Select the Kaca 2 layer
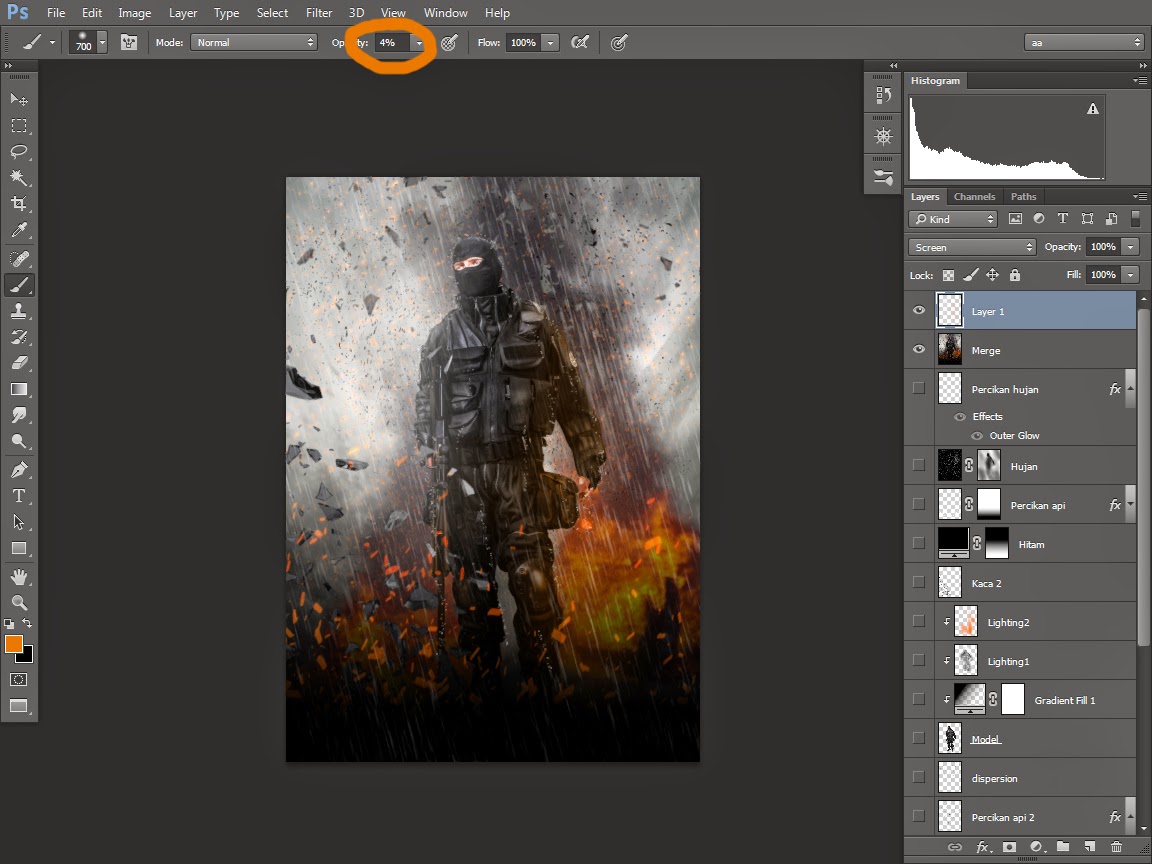The image size is (1152, 864). [x=1040, y=583]
